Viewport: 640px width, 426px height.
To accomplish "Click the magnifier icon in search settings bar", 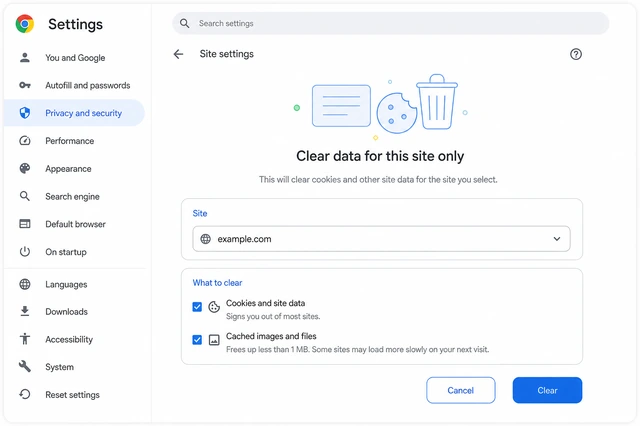I will (x=184, y=23).
